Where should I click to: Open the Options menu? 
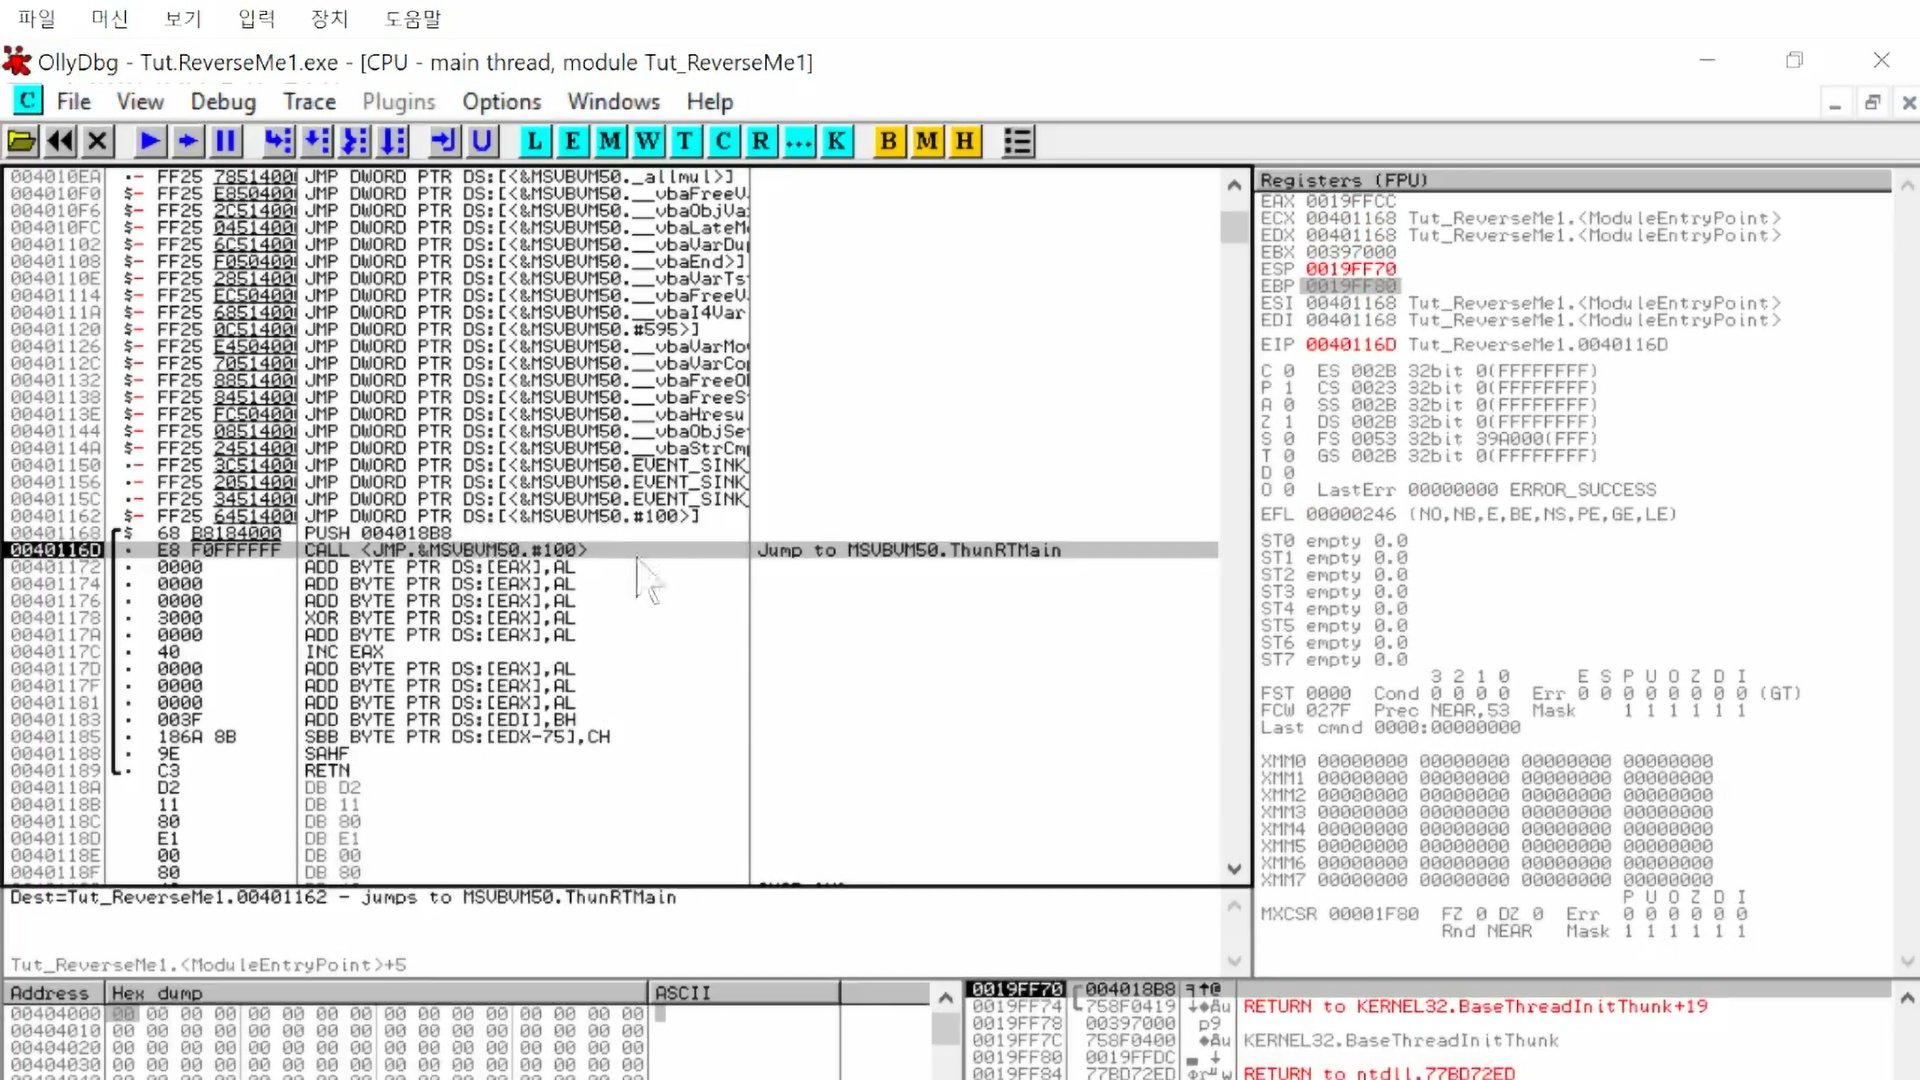click(x=501, y=102)
